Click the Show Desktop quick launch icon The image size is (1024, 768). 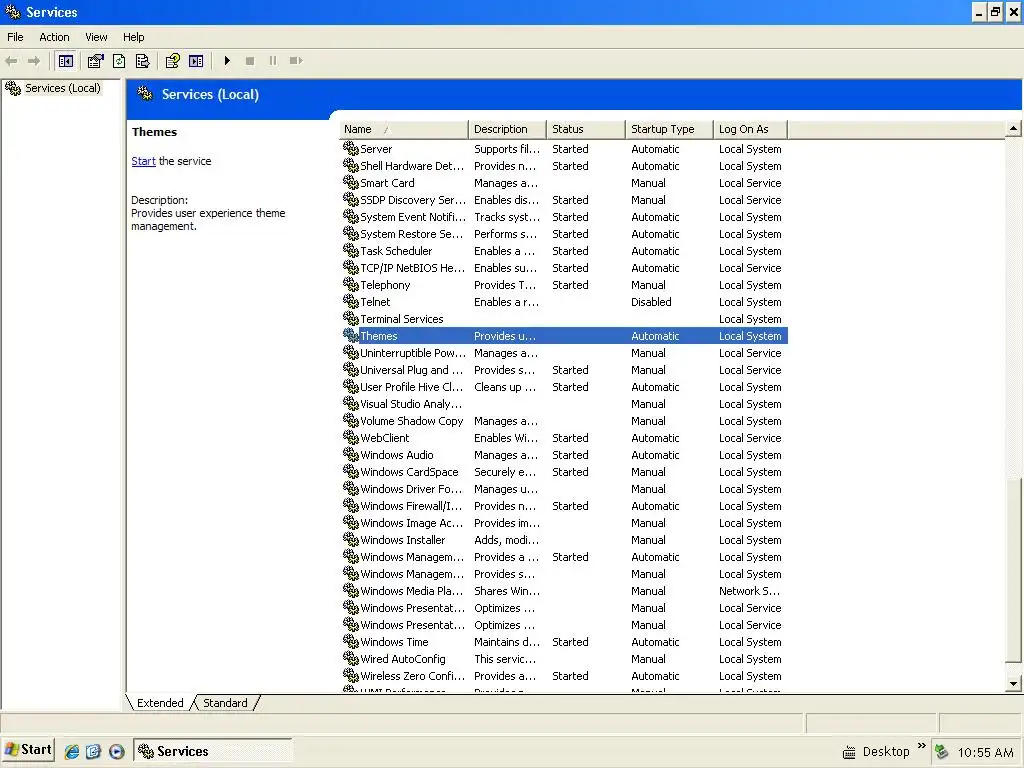pyautogui.click(x=93, y=751)
